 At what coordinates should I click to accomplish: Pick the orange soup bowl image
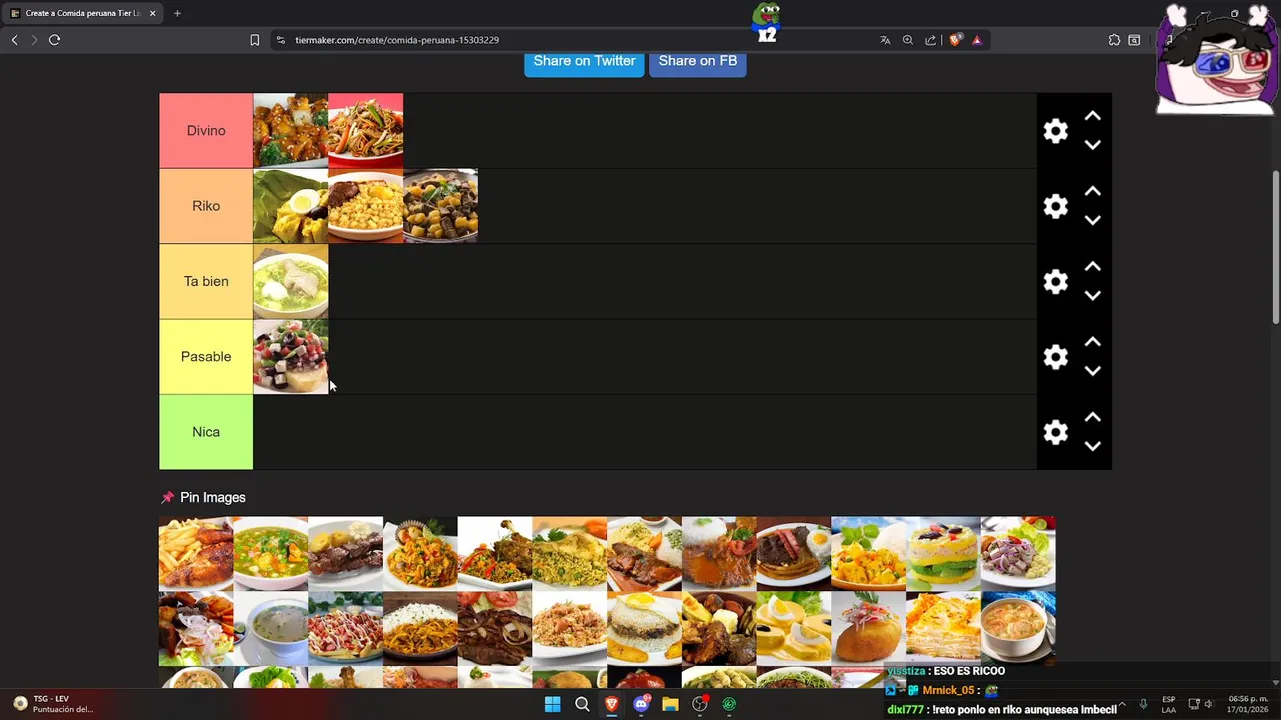(1018, 628)
